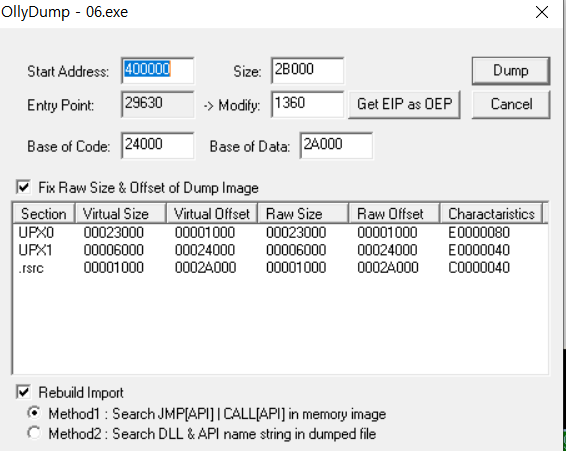Click the Characteristics column header

[491, 214]
